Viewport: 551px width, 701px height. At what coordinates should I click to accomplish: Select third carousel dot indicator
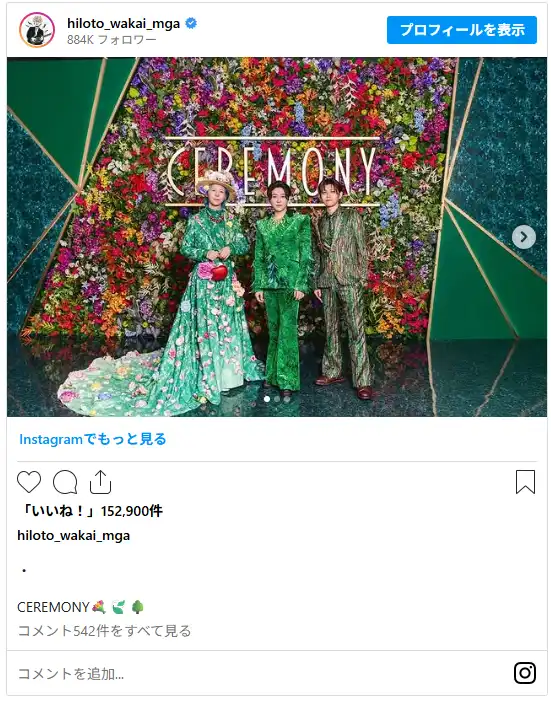(287, 399)
